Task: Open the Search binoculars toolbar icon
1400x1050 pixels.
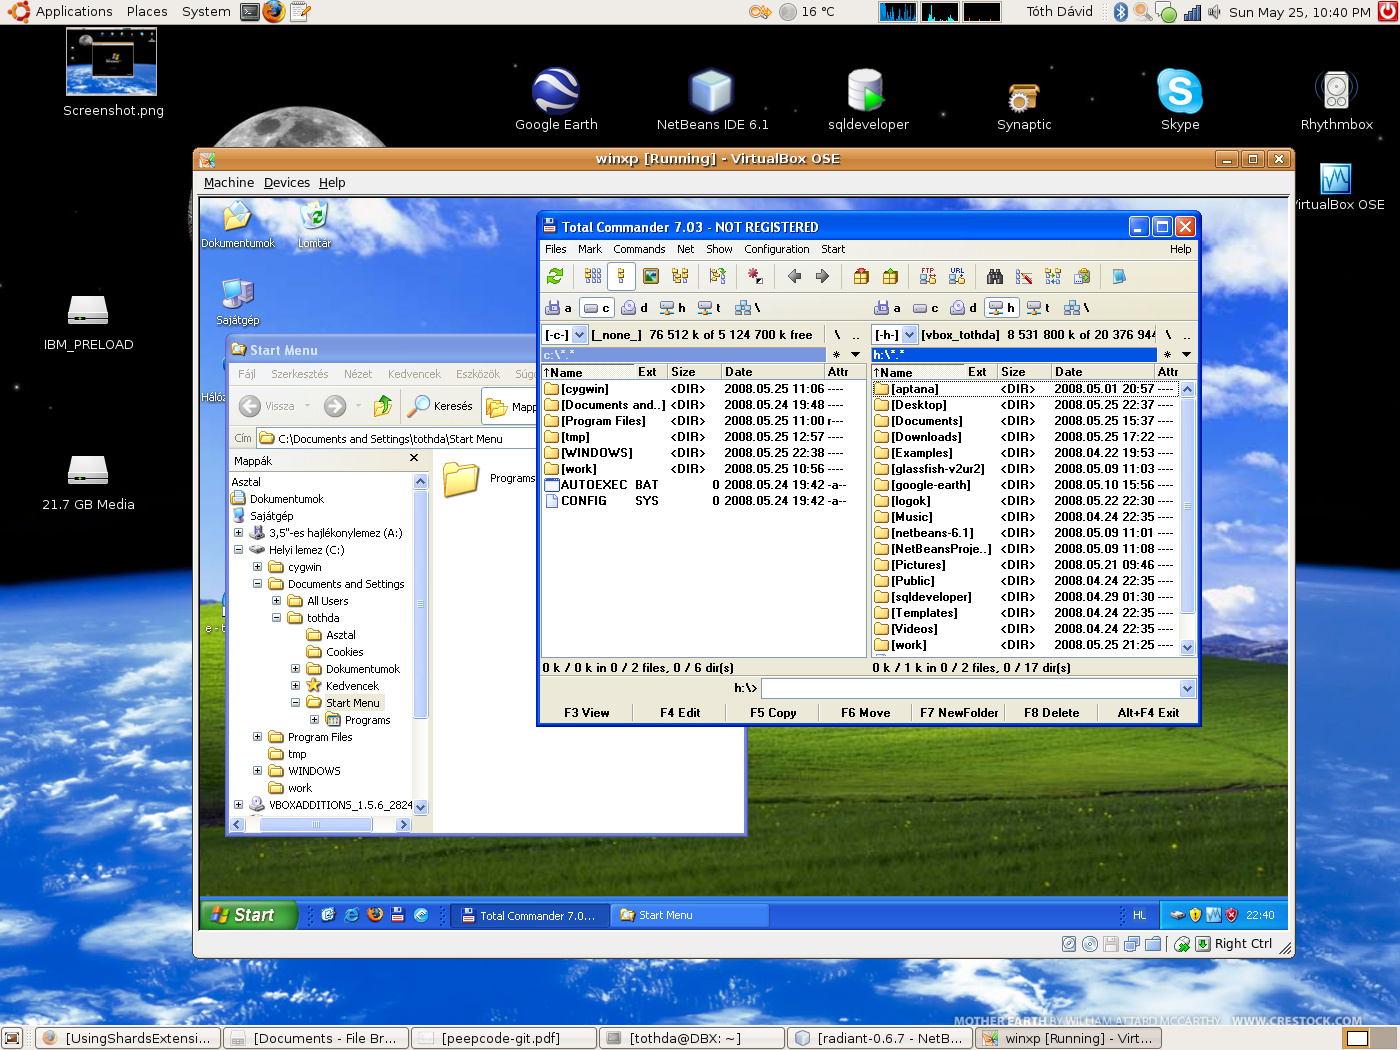Action: 995,276
